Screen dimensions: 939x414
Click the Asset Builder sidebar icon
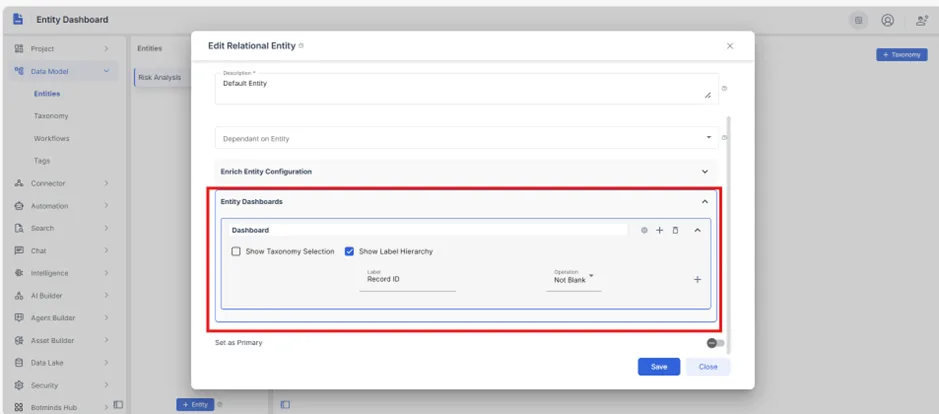point(19,340)
